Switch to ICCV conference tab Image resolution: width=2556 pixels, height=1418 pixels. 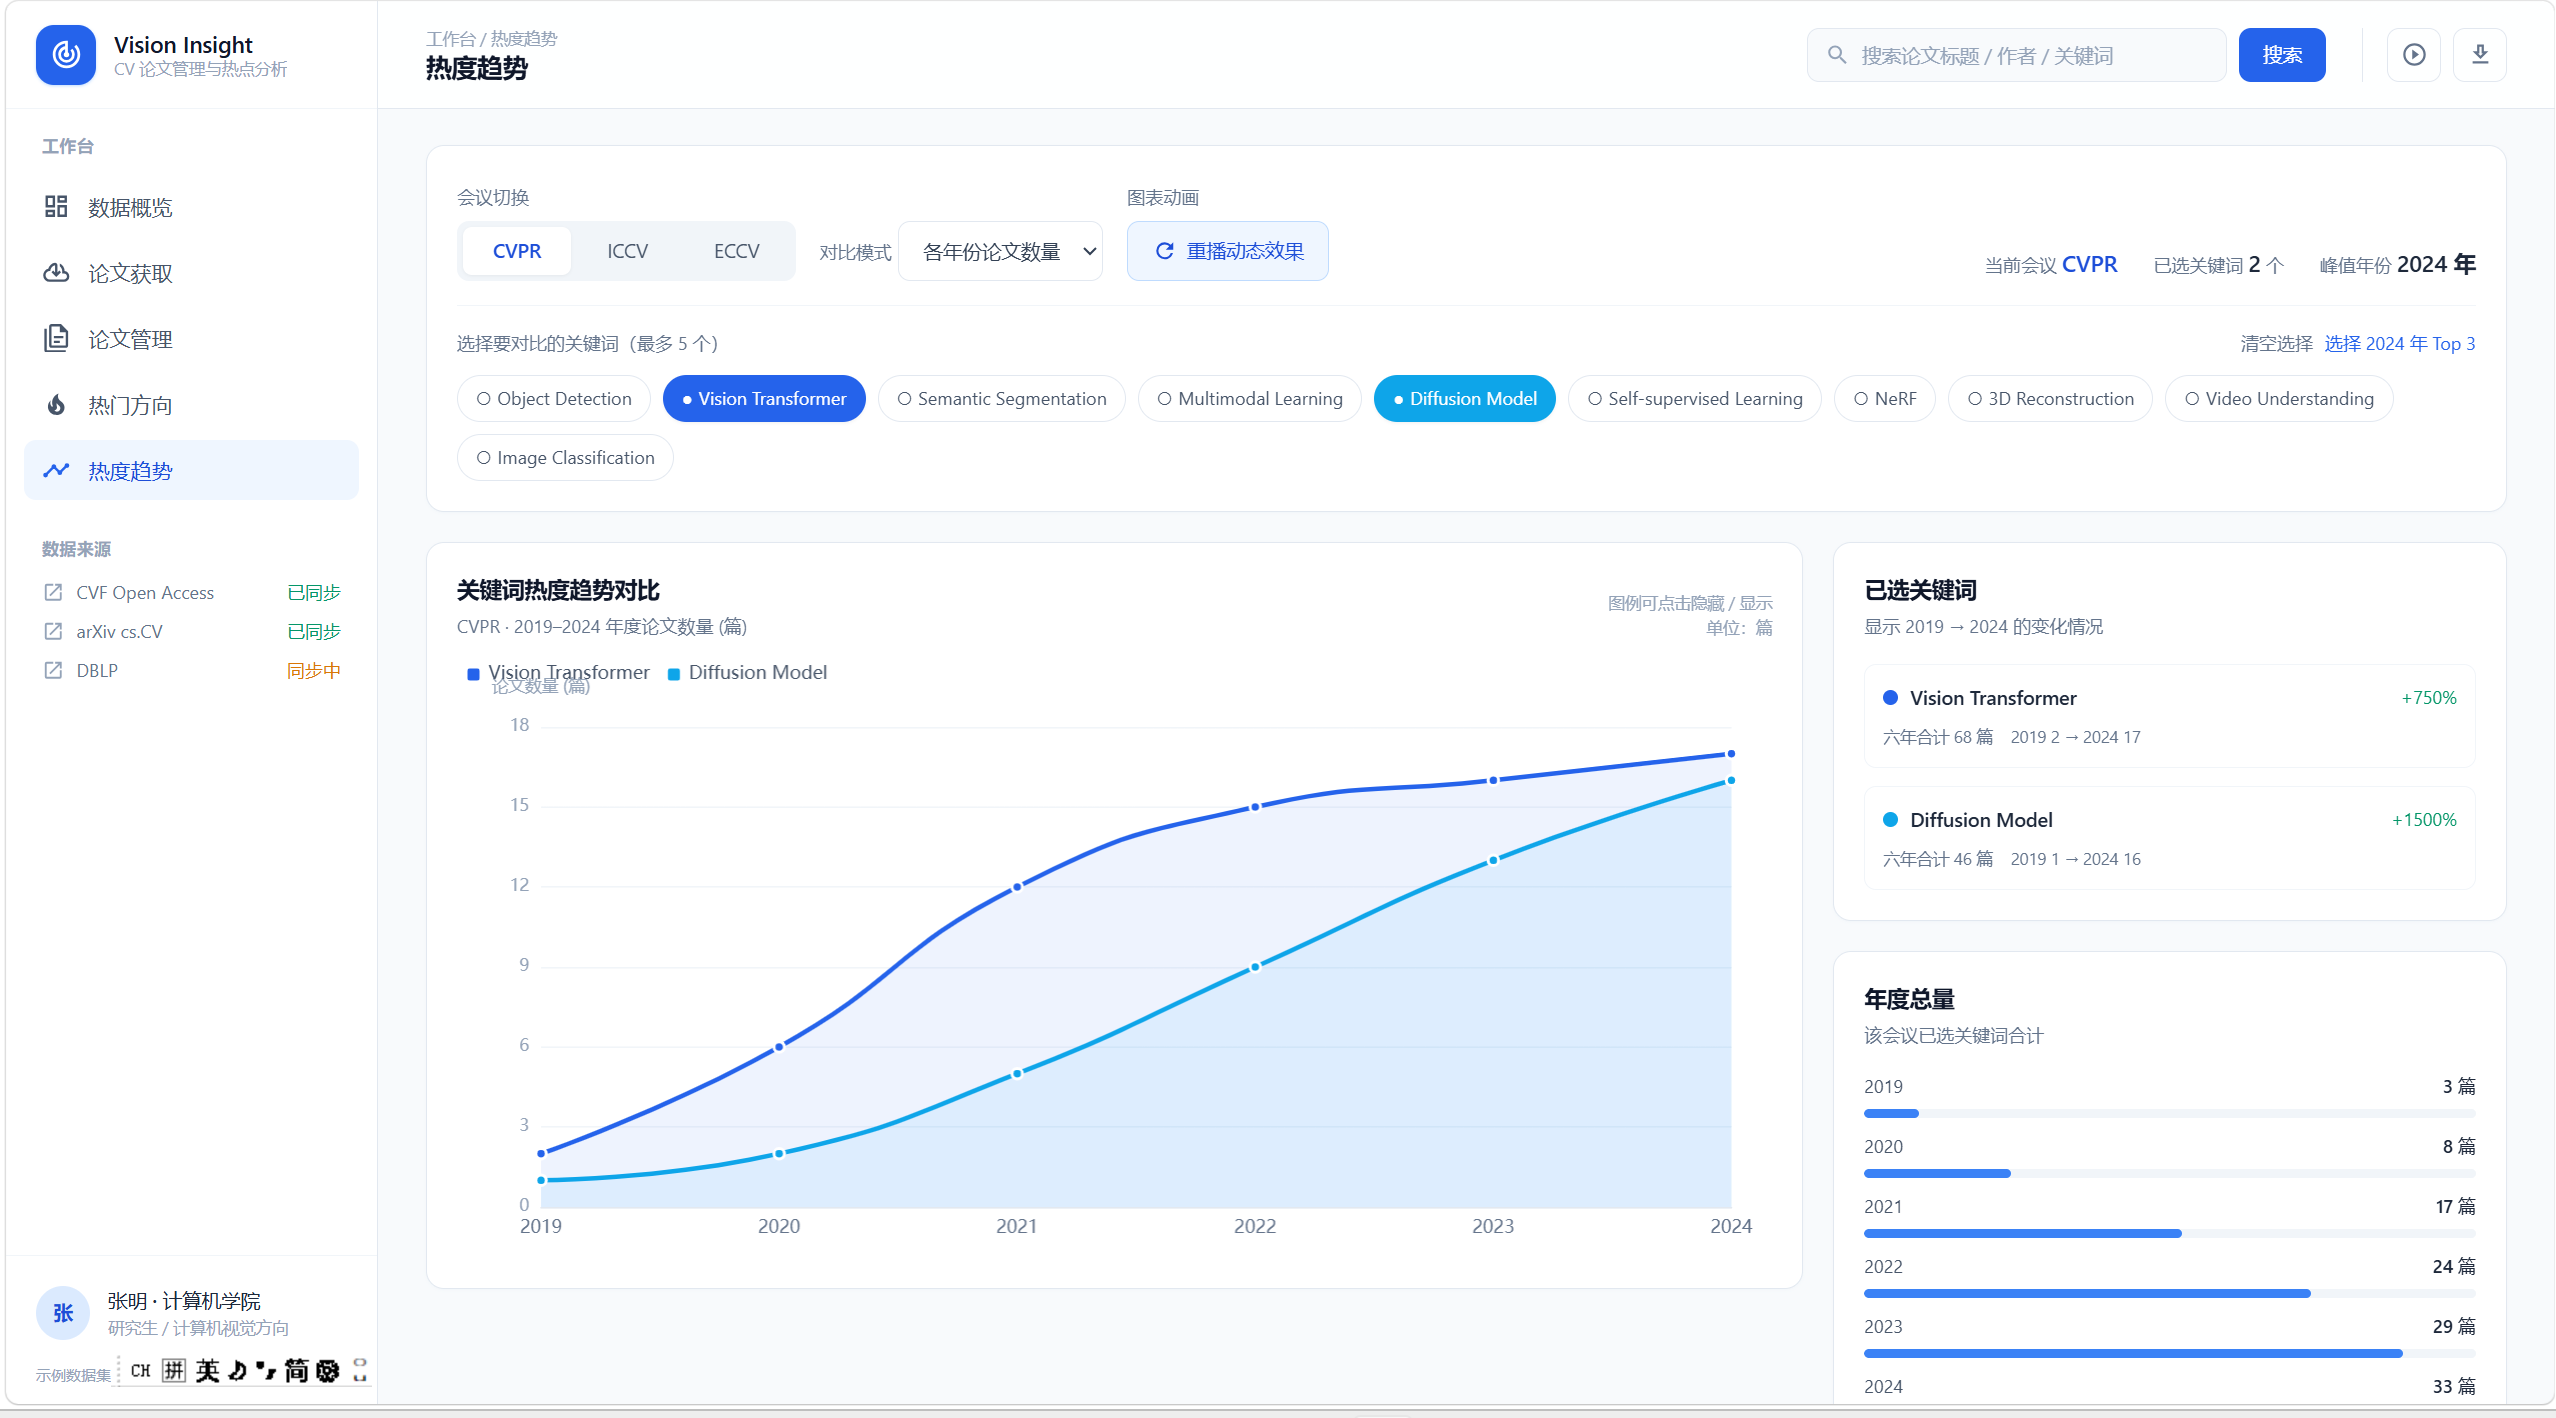click(628, 251)
